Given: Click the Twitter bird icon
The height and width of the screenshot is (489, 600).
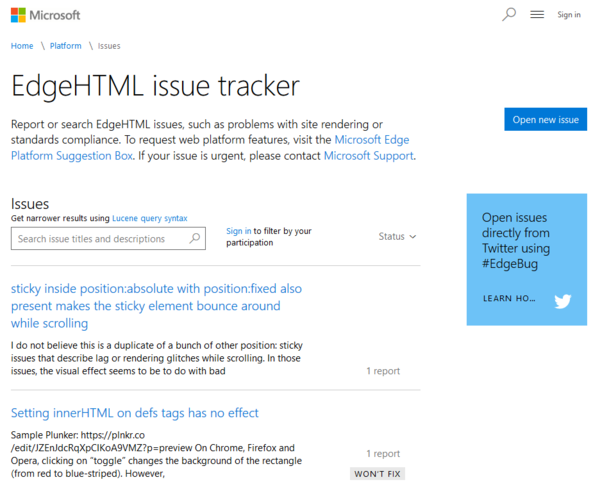Looking at the screenshot, I should (562, 301).
